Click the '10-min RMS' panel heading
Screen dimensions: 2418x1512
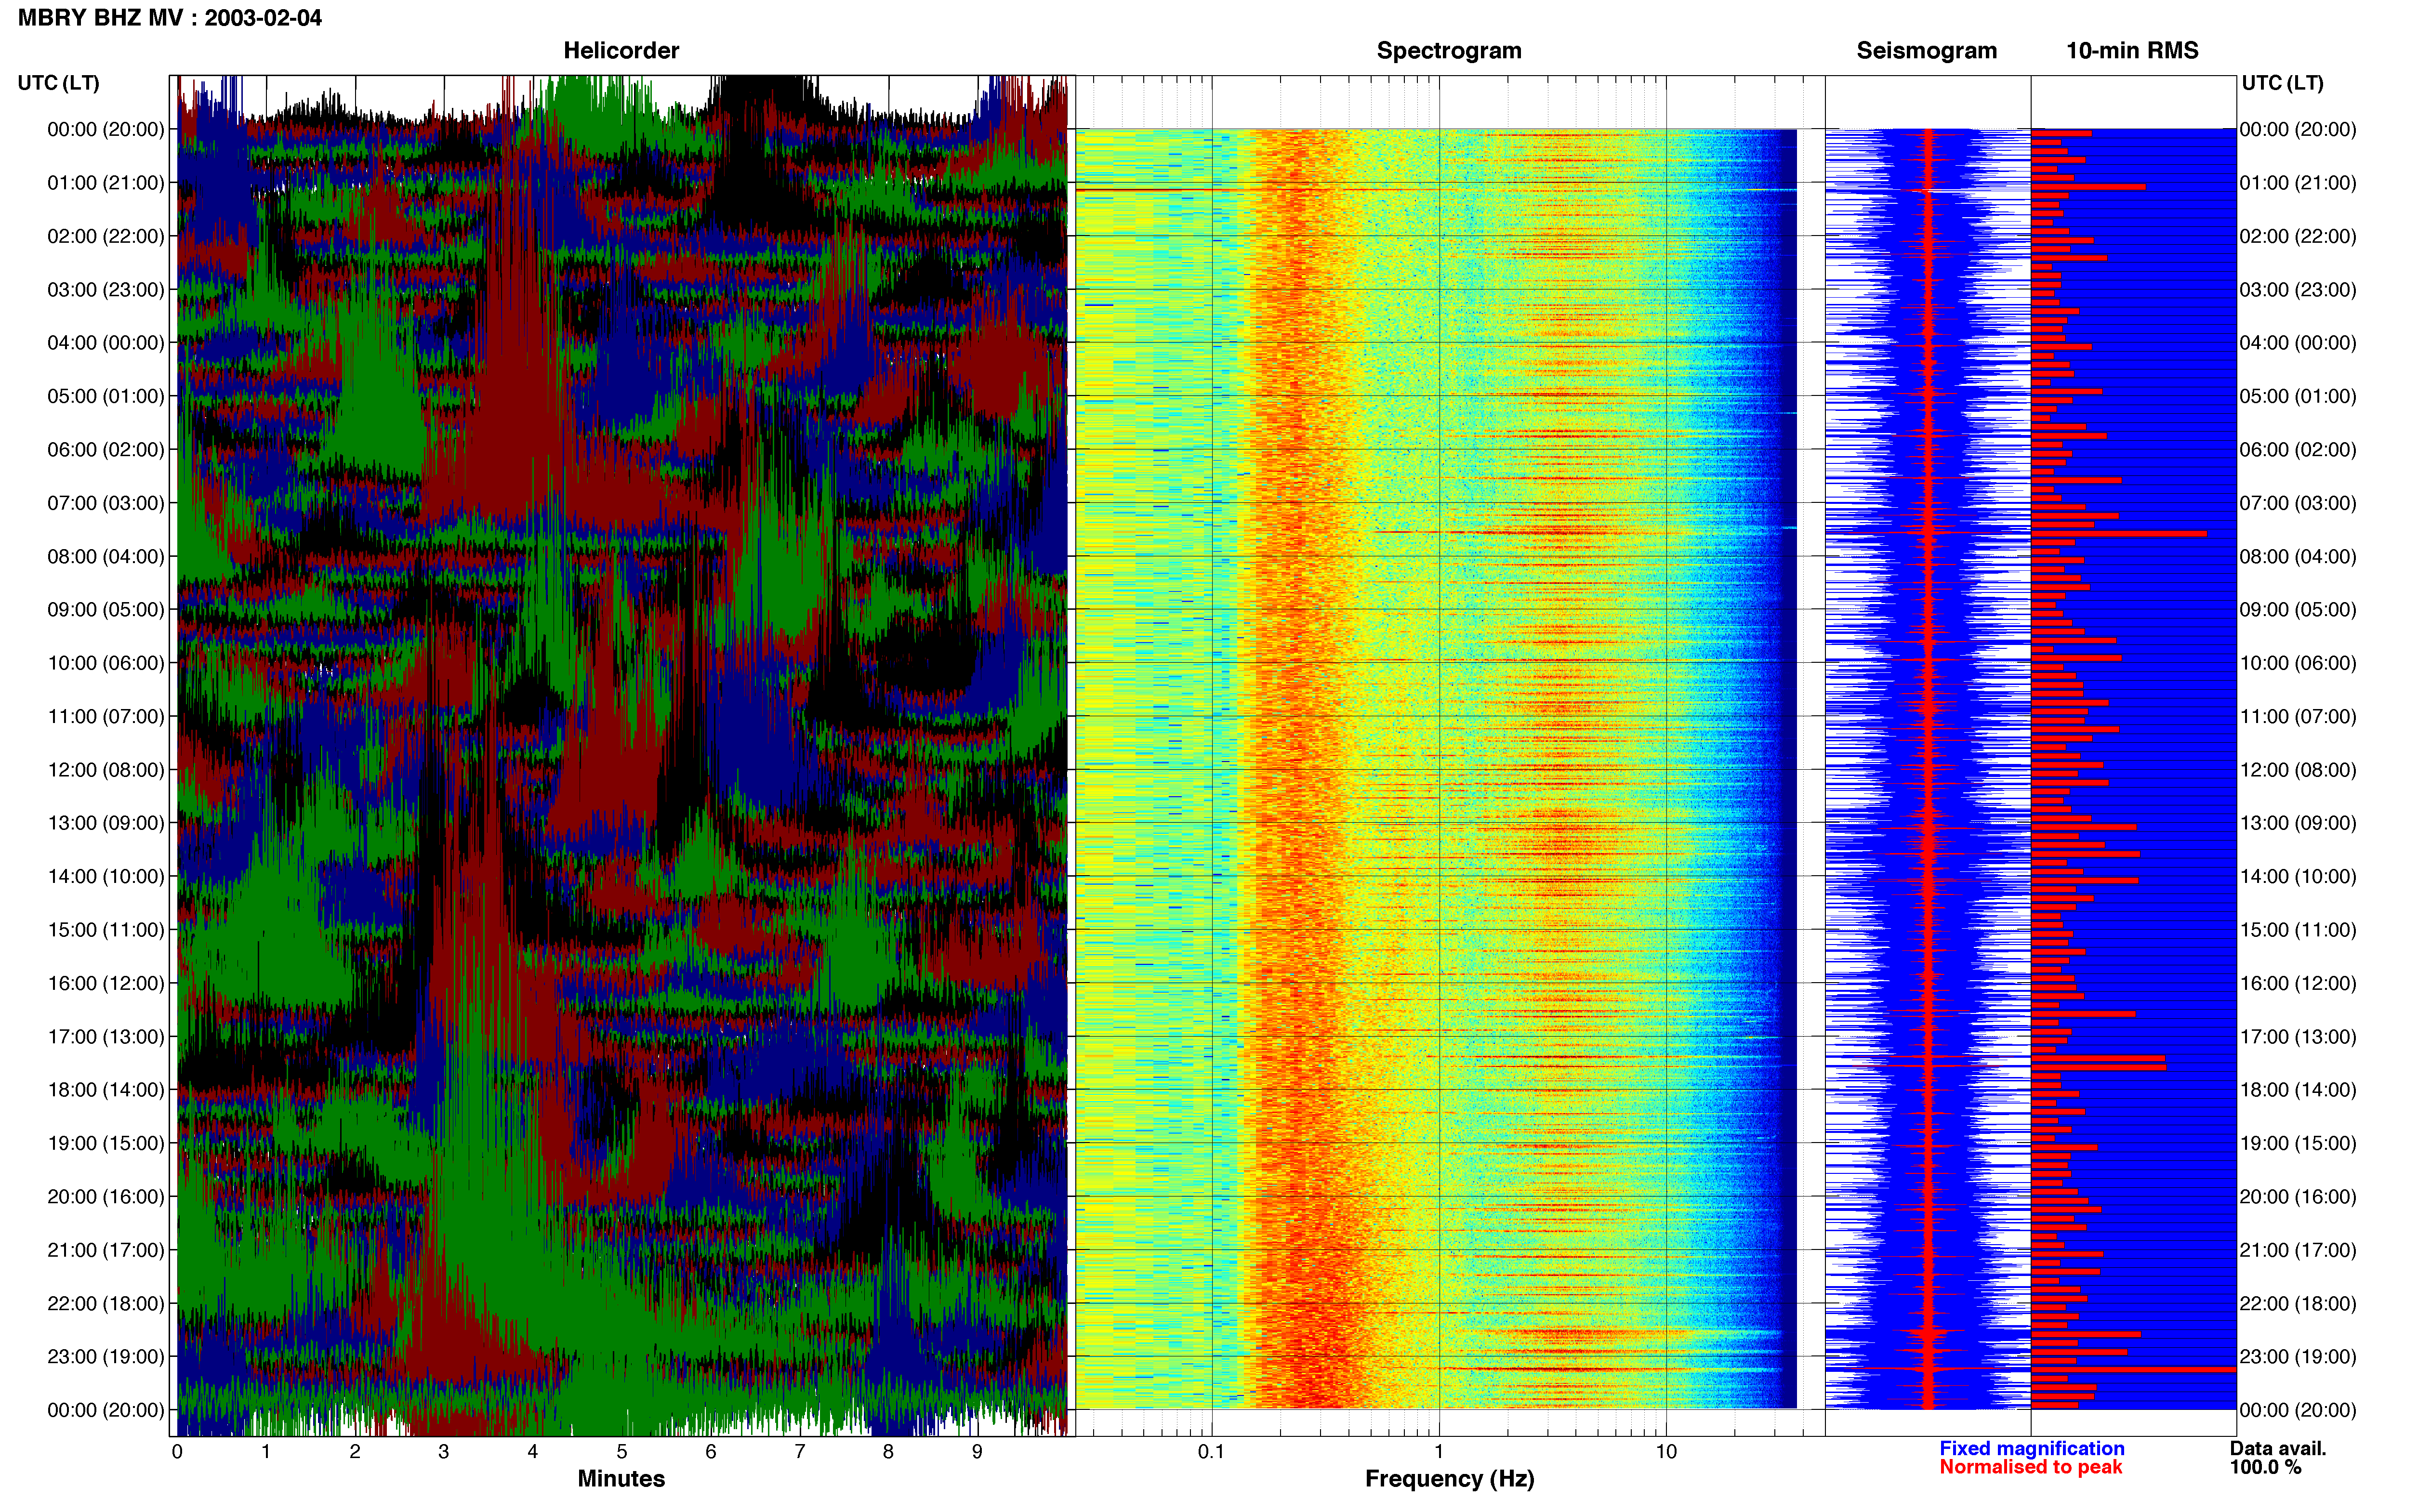[x=2132, y=51]
